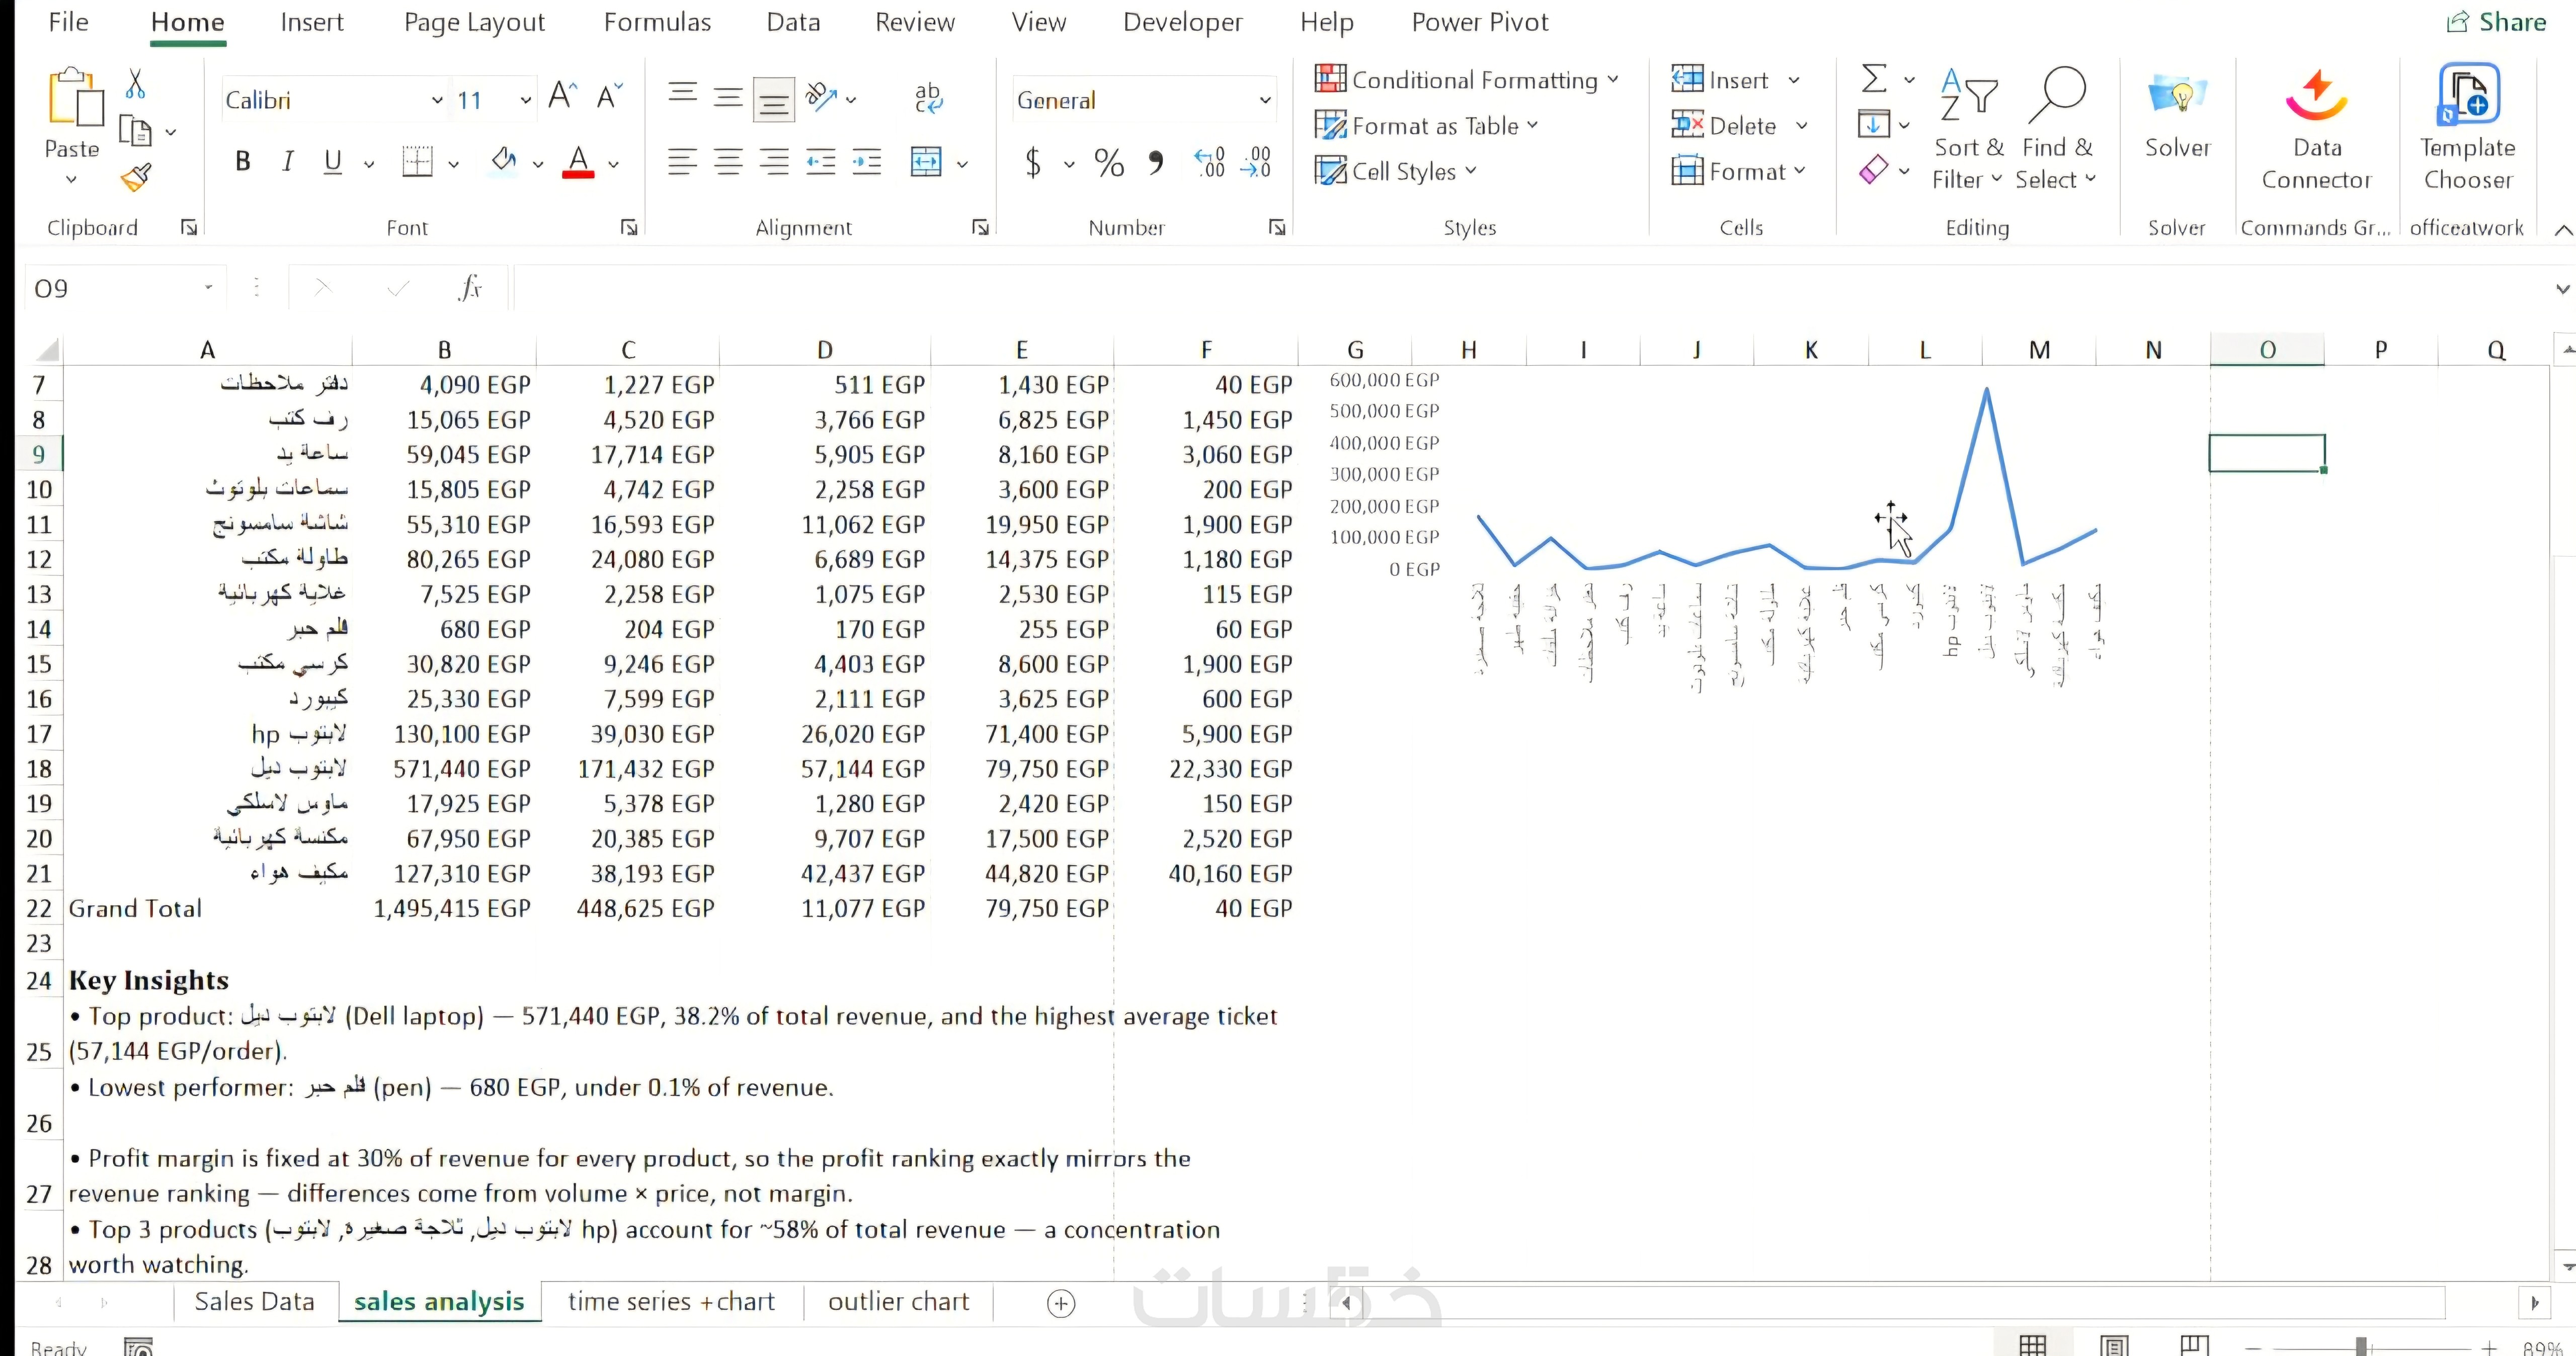The width and height of the screenshot is (2576, 1356).
Task: Switch to Page Layout view in status bar
Action: click(2114, 1346)
